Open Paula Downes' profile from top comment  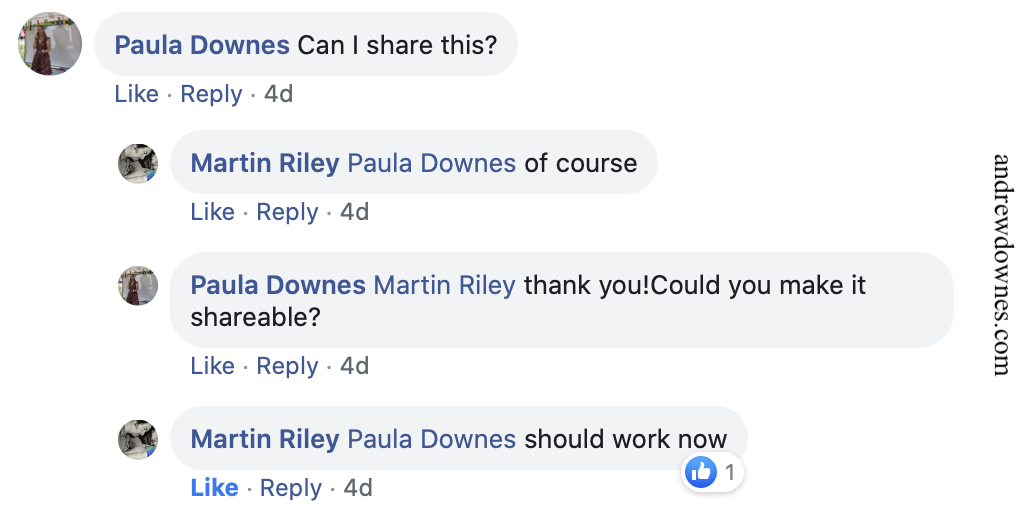tap(202, 45)
